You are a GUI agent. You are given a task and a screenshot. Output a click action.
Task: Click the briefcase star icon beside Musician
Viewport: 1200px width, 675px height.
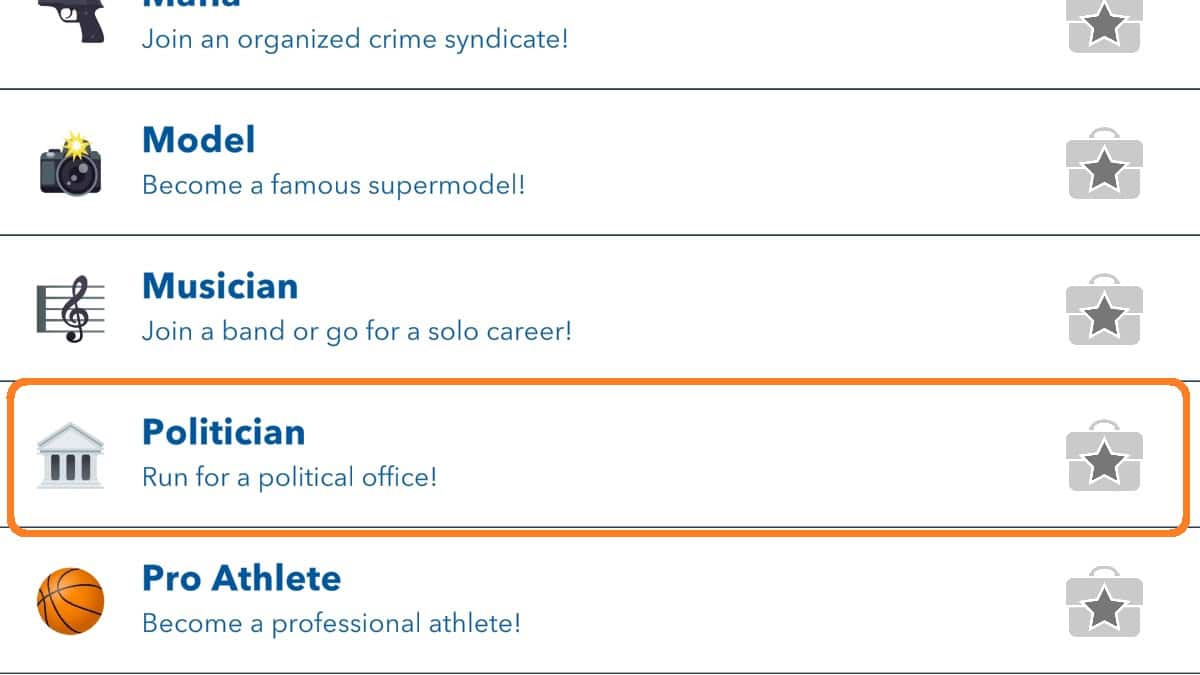(1104, 312)
